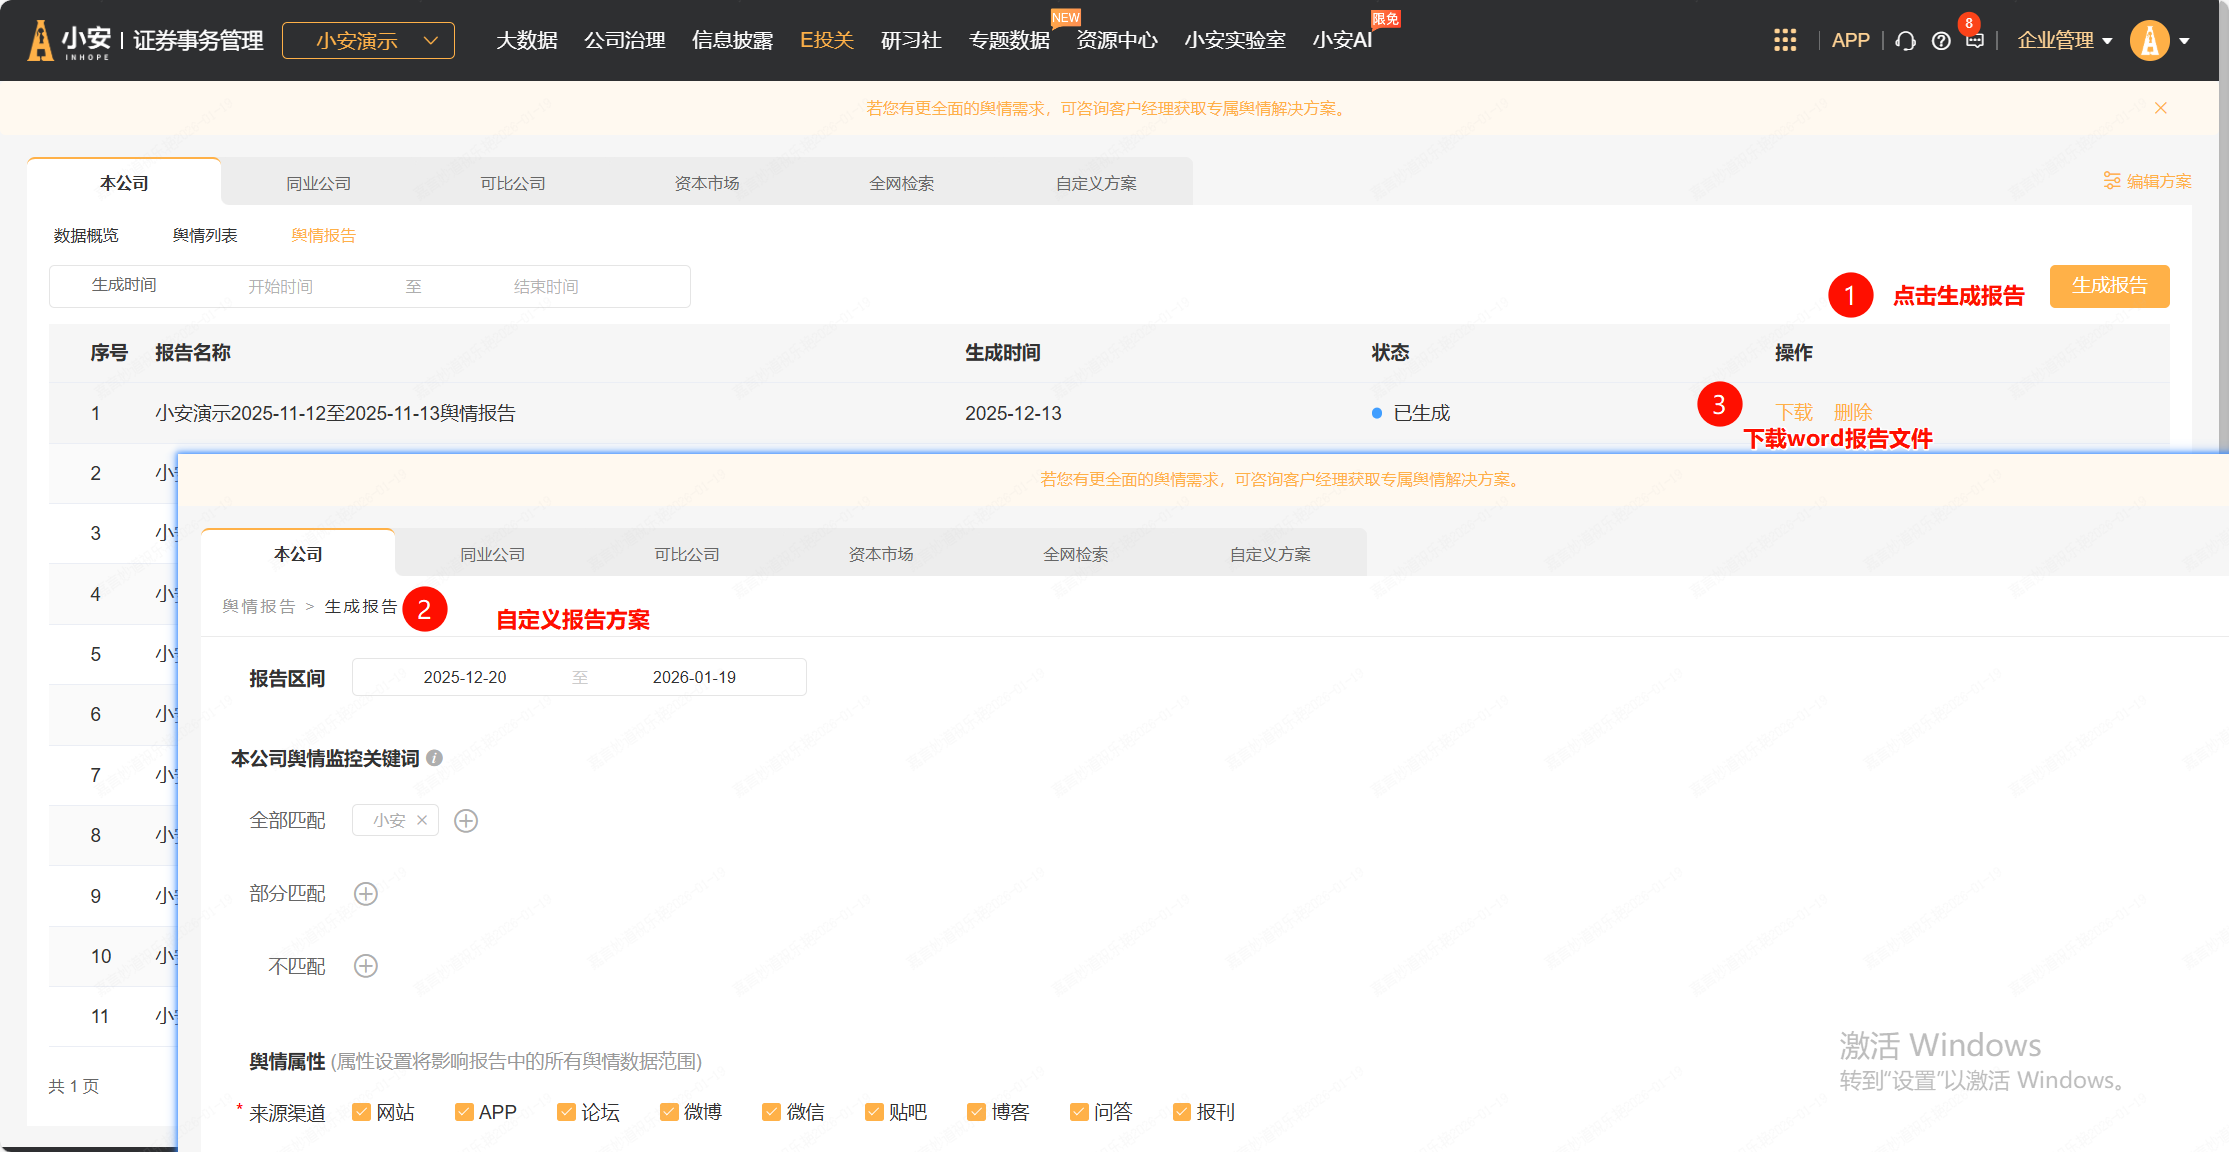This screenshot has width=2229, height=1152.
Task: Remove the 小安 keyword tag
Action: click(422, 820)
